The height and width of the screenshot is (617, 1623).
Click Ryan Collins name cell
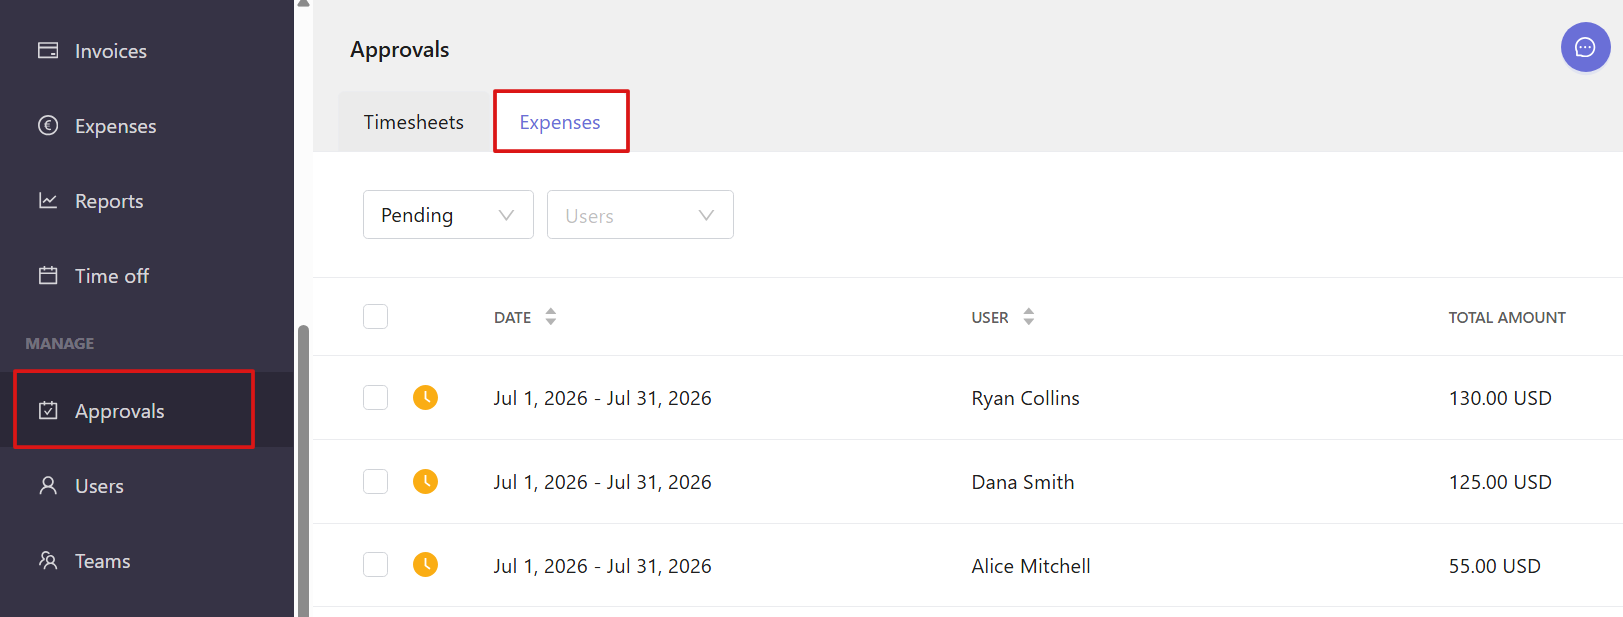[1025, 398]
